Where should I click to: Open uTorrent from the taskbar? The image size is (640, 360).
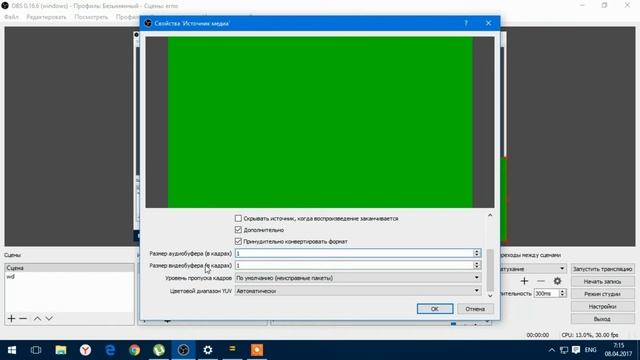159,350
